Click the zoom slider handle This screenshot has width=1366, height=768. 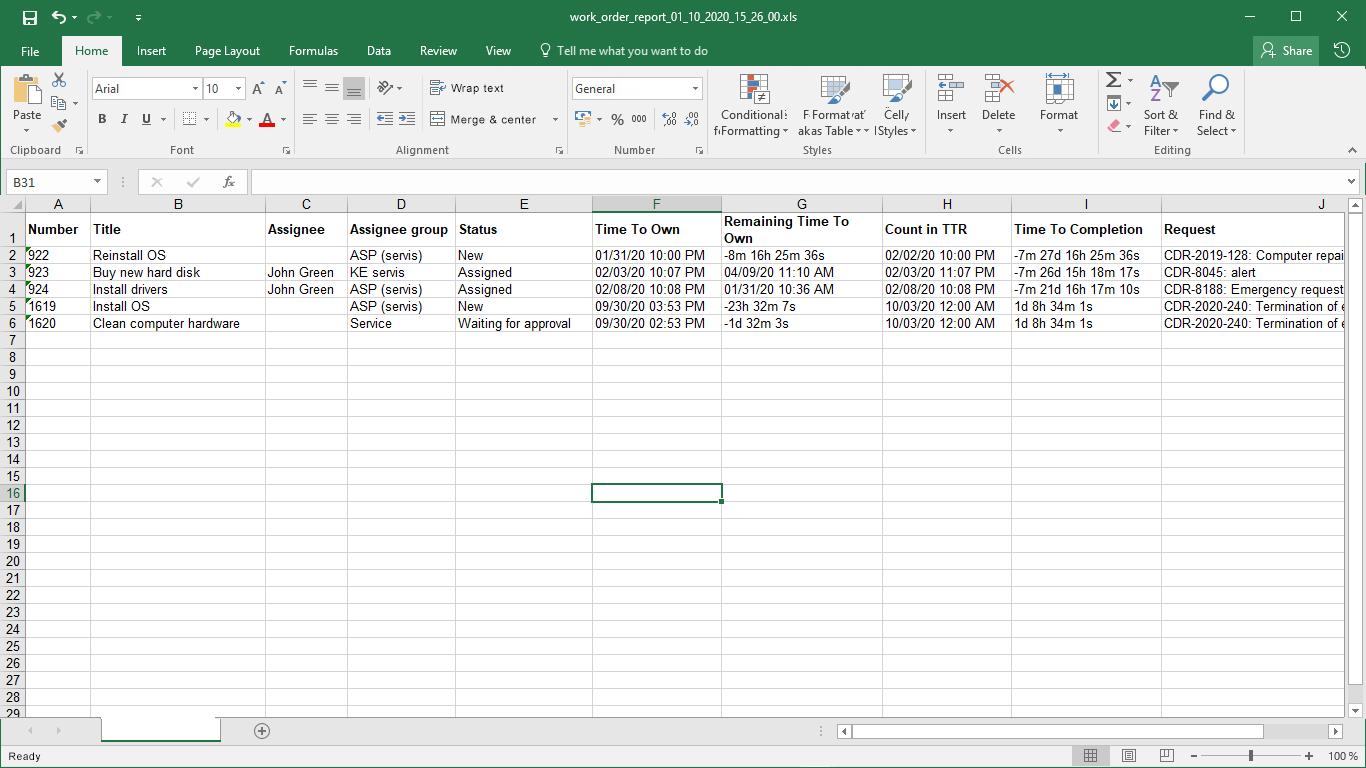pyautogui.click(x=1251, y=756)
